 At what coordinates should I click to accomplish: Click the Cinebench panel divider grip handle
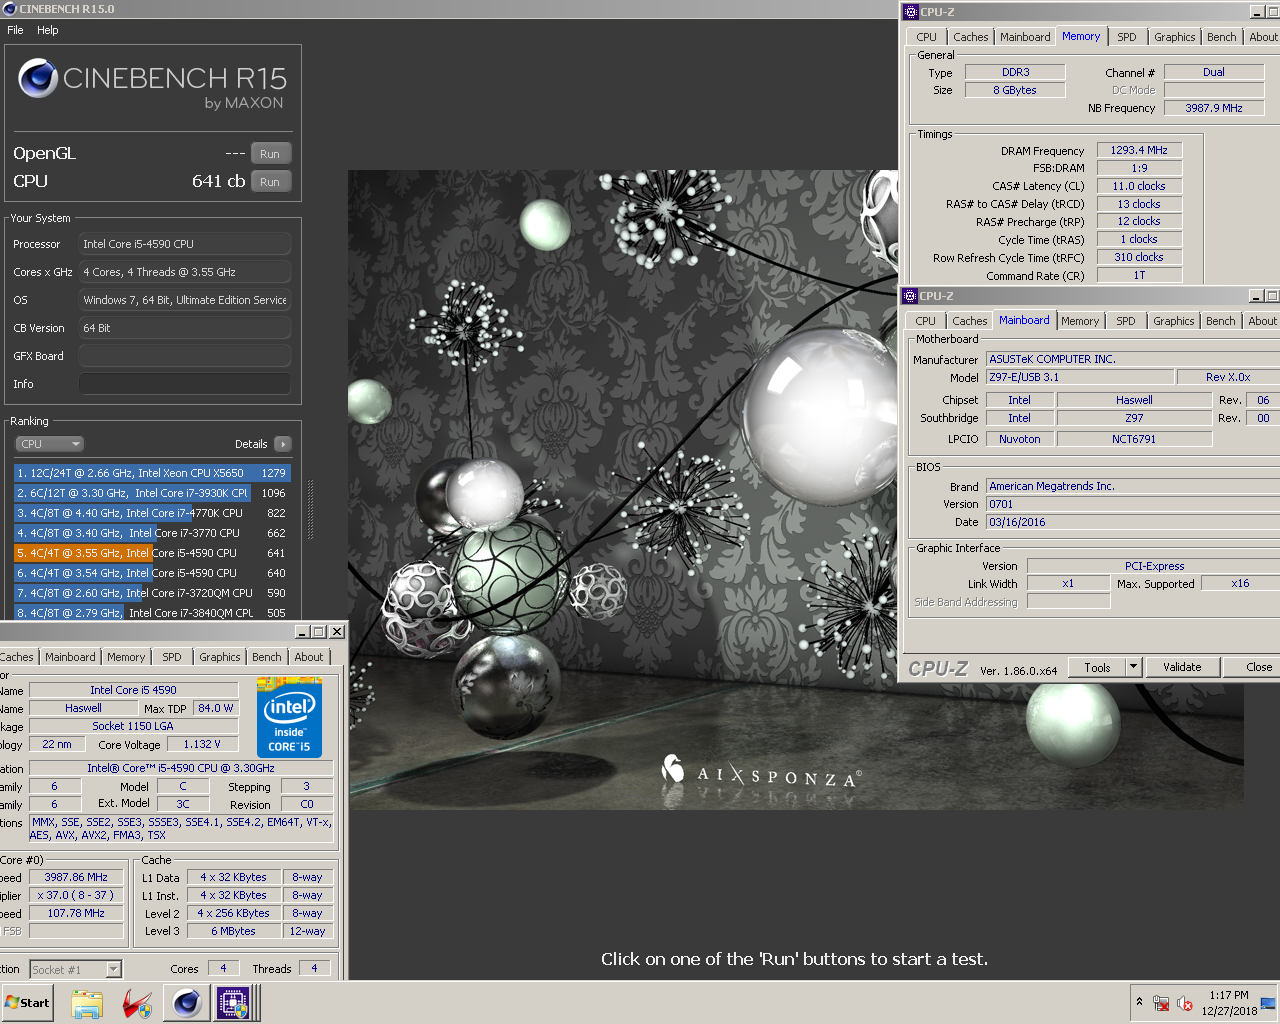point(310,511)
